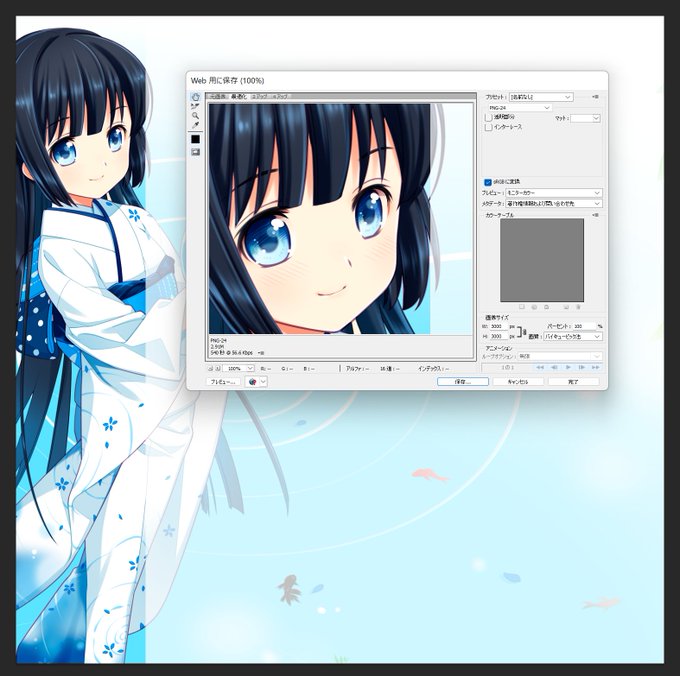Open the プリセット preset dropdown
Image resolution: width=680 pixels, height=676 pixels.
[541, 97]
